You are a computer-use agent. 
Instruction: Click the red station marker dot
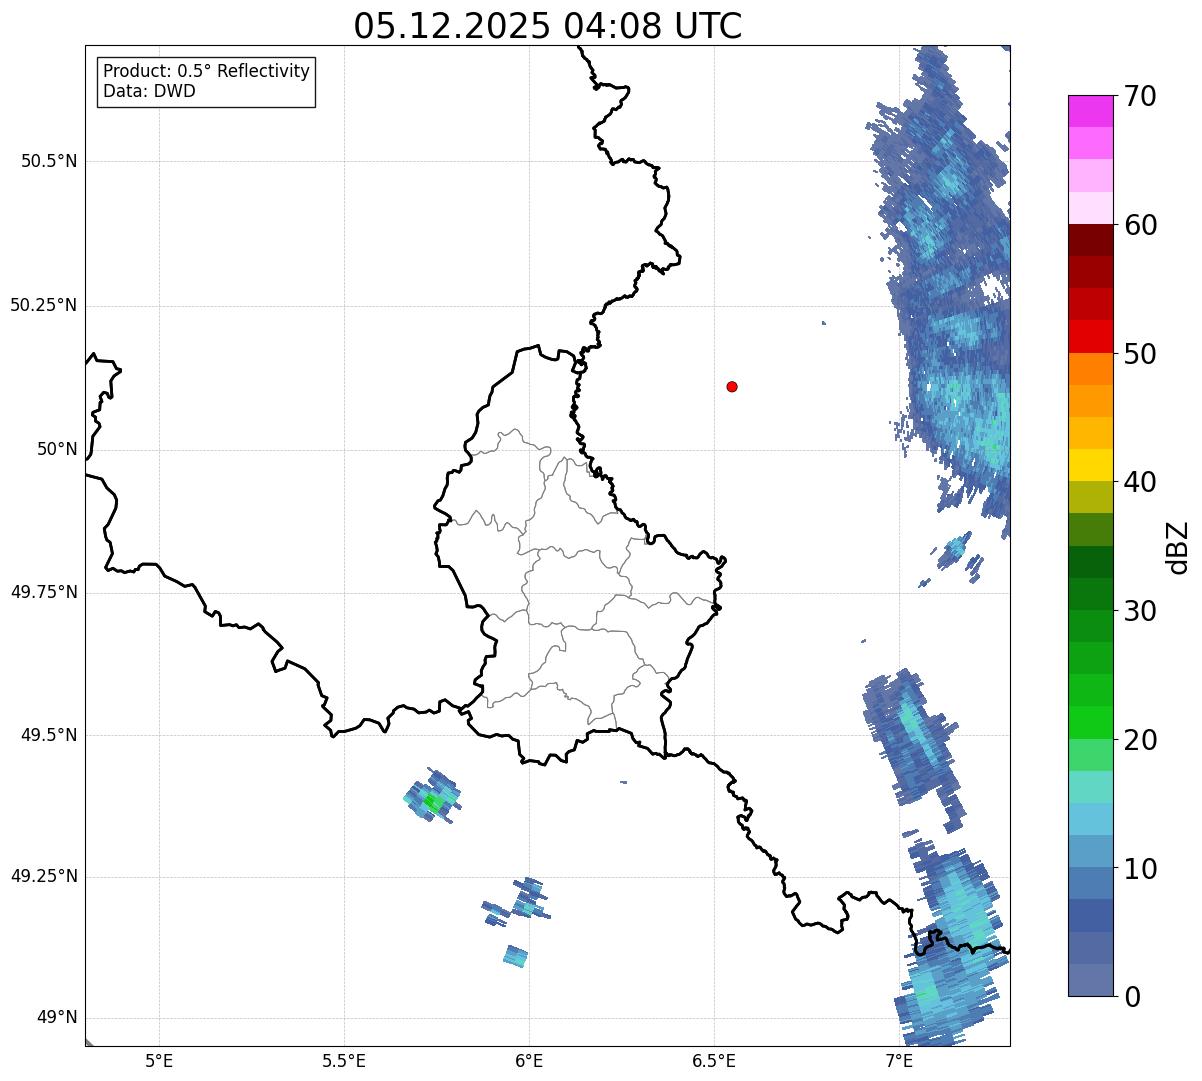click(x=732, y=387)
